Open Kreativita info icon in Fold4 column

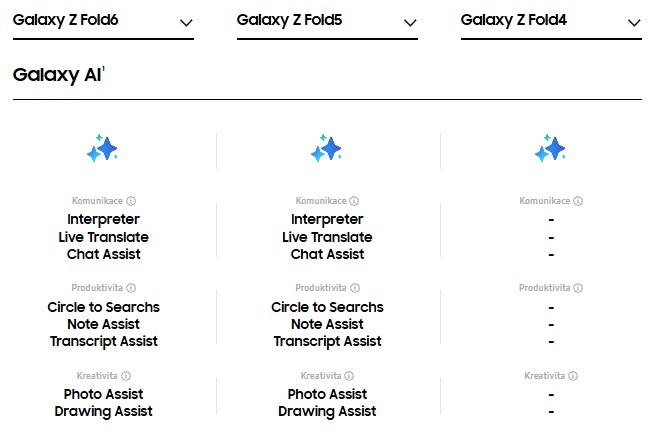[x=573, y=376]
